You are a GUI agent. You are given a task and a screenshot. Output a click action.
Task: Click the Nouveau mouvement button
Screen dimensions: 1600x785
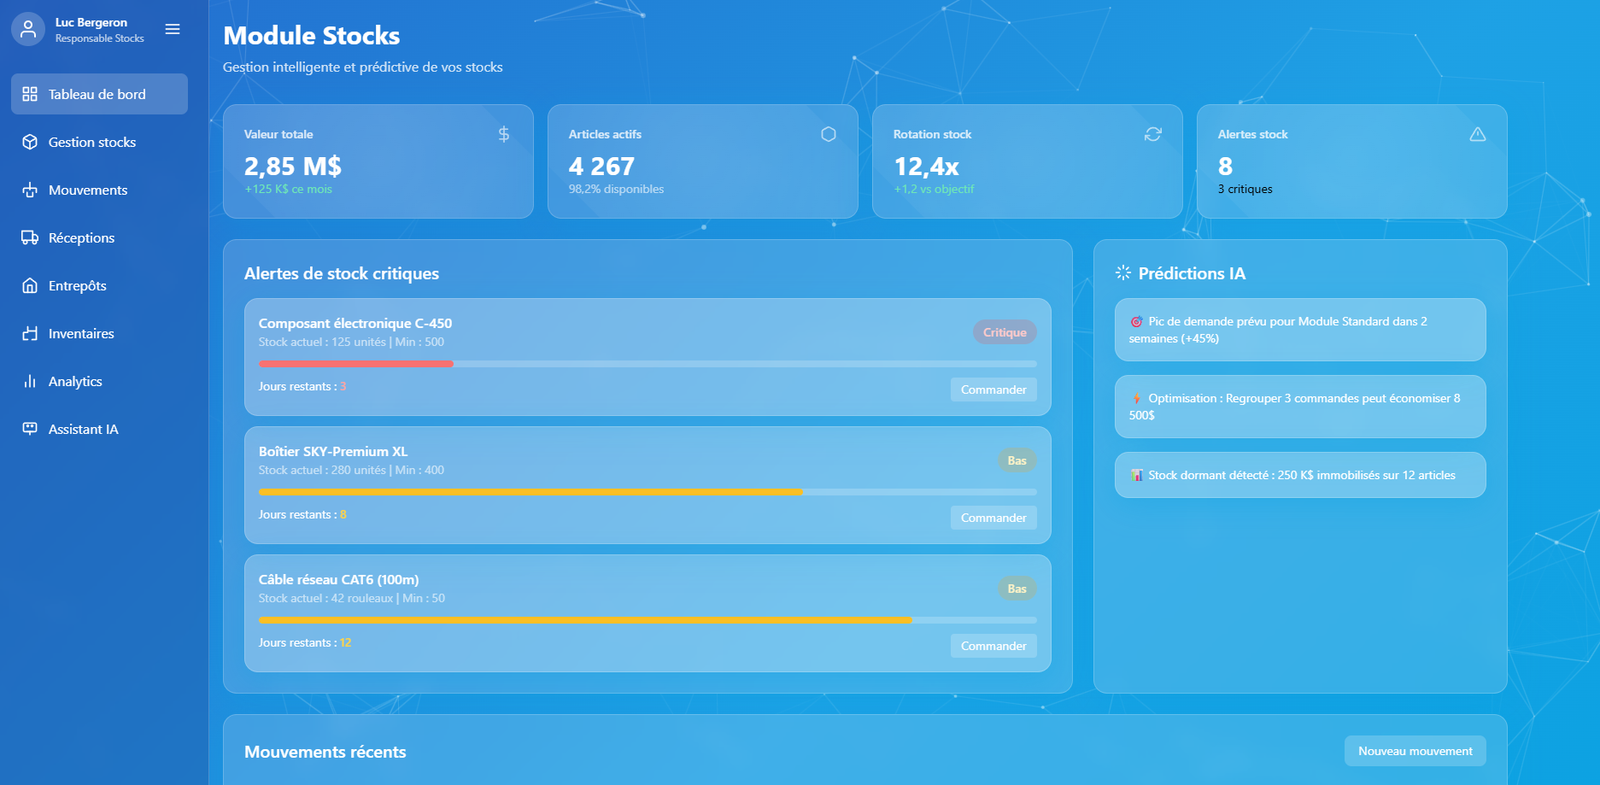coord(1414,751)
